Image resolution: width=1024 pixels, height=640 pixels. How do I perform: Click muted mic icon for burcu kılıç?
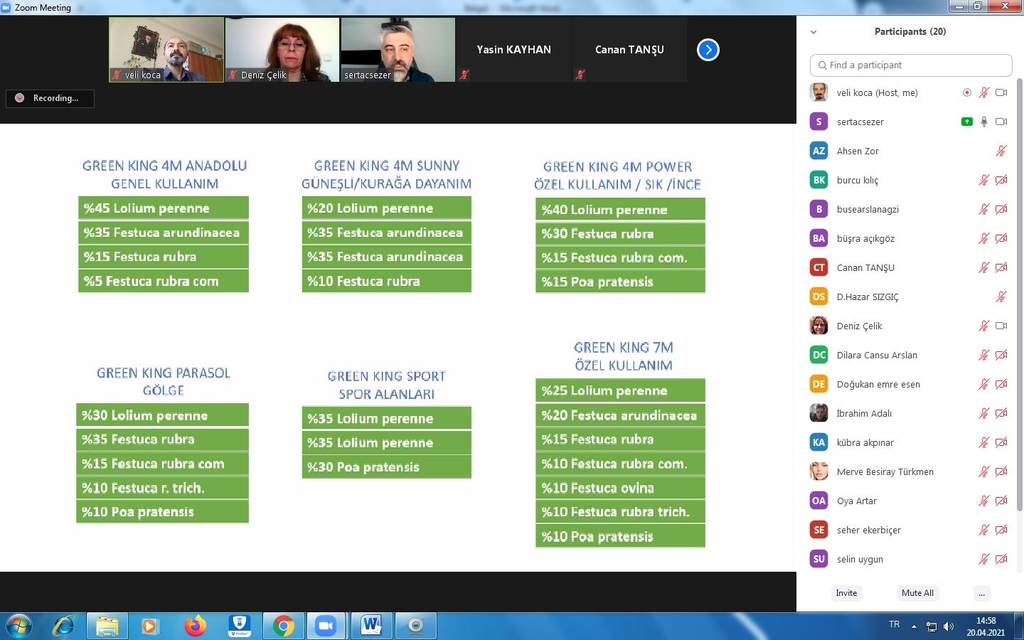(x=984, y=180)
